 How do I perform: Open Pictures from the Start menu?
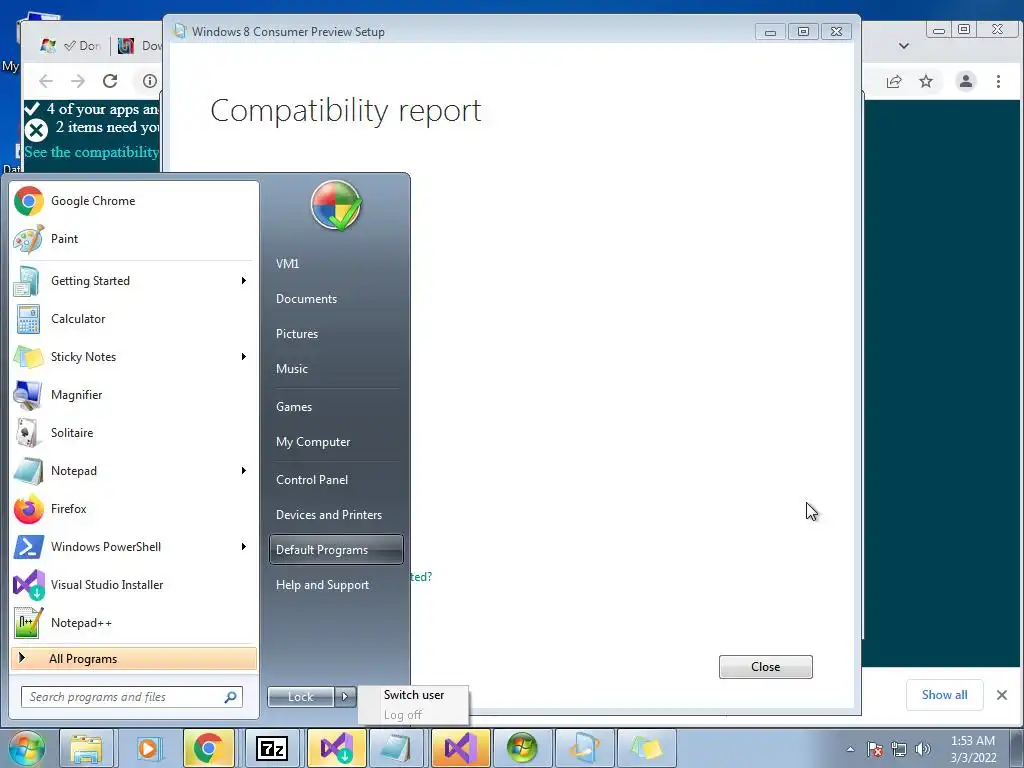point(336,334)
